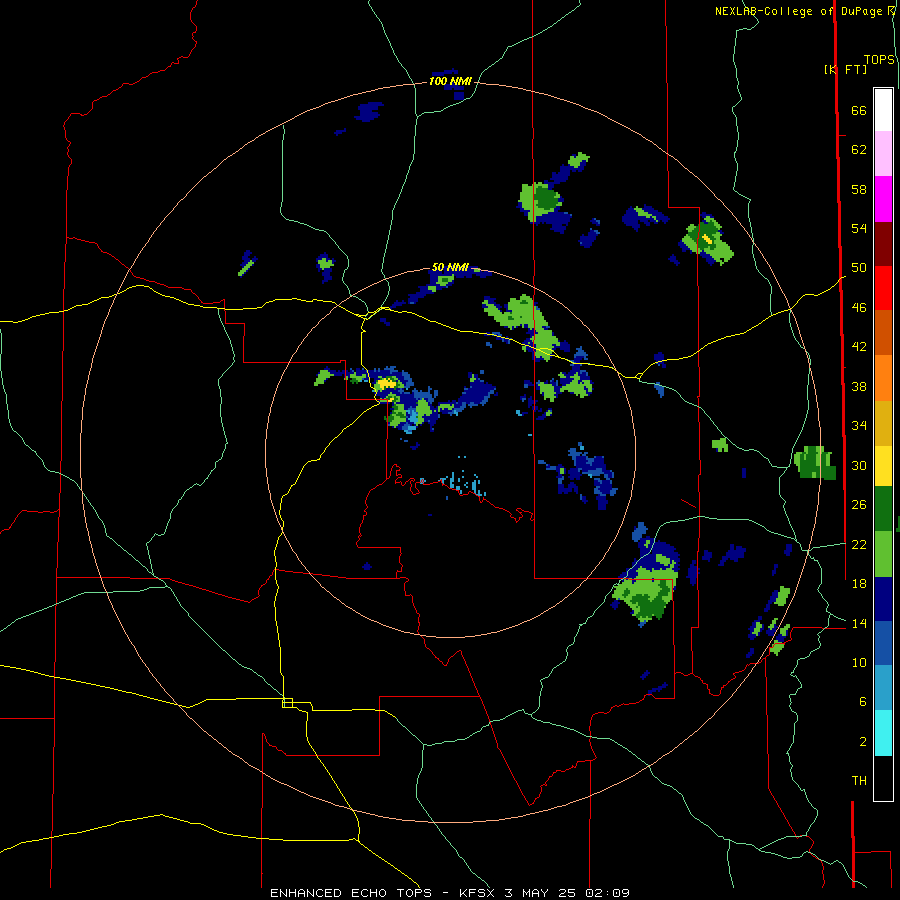Click the light green 22 kft legend swatch
The image size is (900, 900).
click(x=883, y=554)
